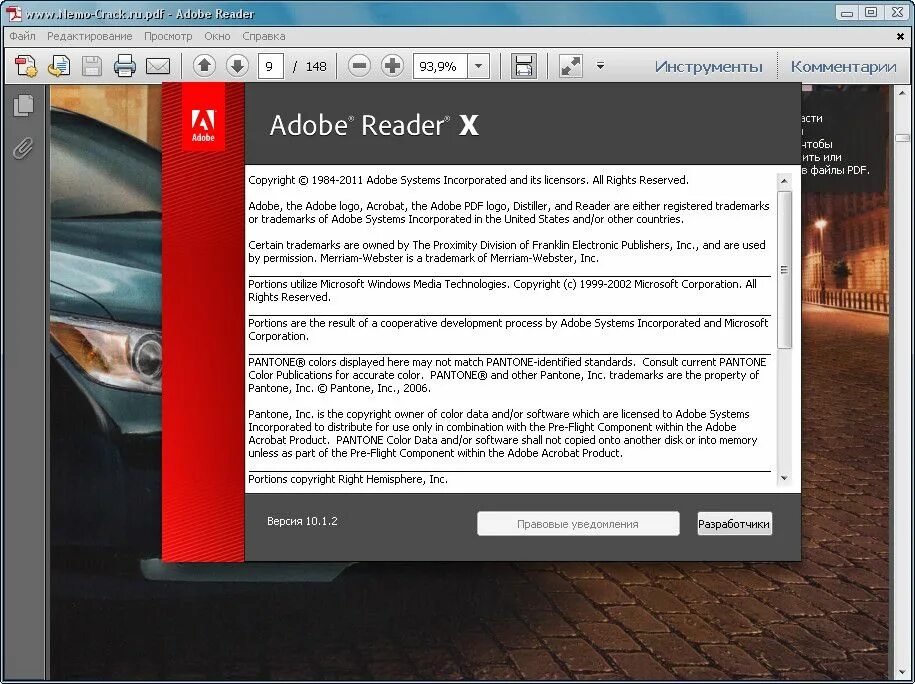The width and height of the screenshot is (915, 684).
Task: Click the page number field showing 9
Action: (271, 66)
